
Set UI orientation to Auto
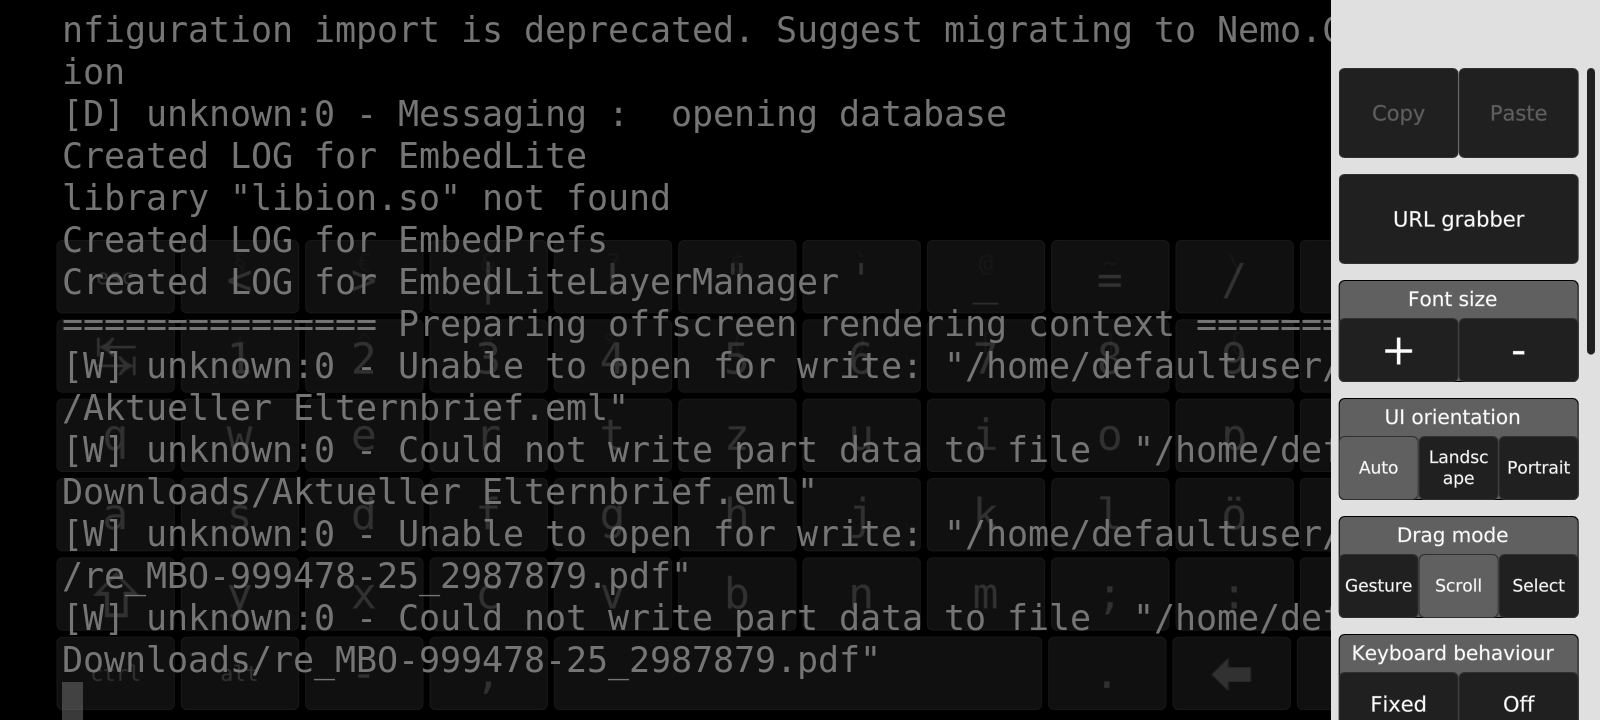pyautogui.click(x=1378, y=467)
